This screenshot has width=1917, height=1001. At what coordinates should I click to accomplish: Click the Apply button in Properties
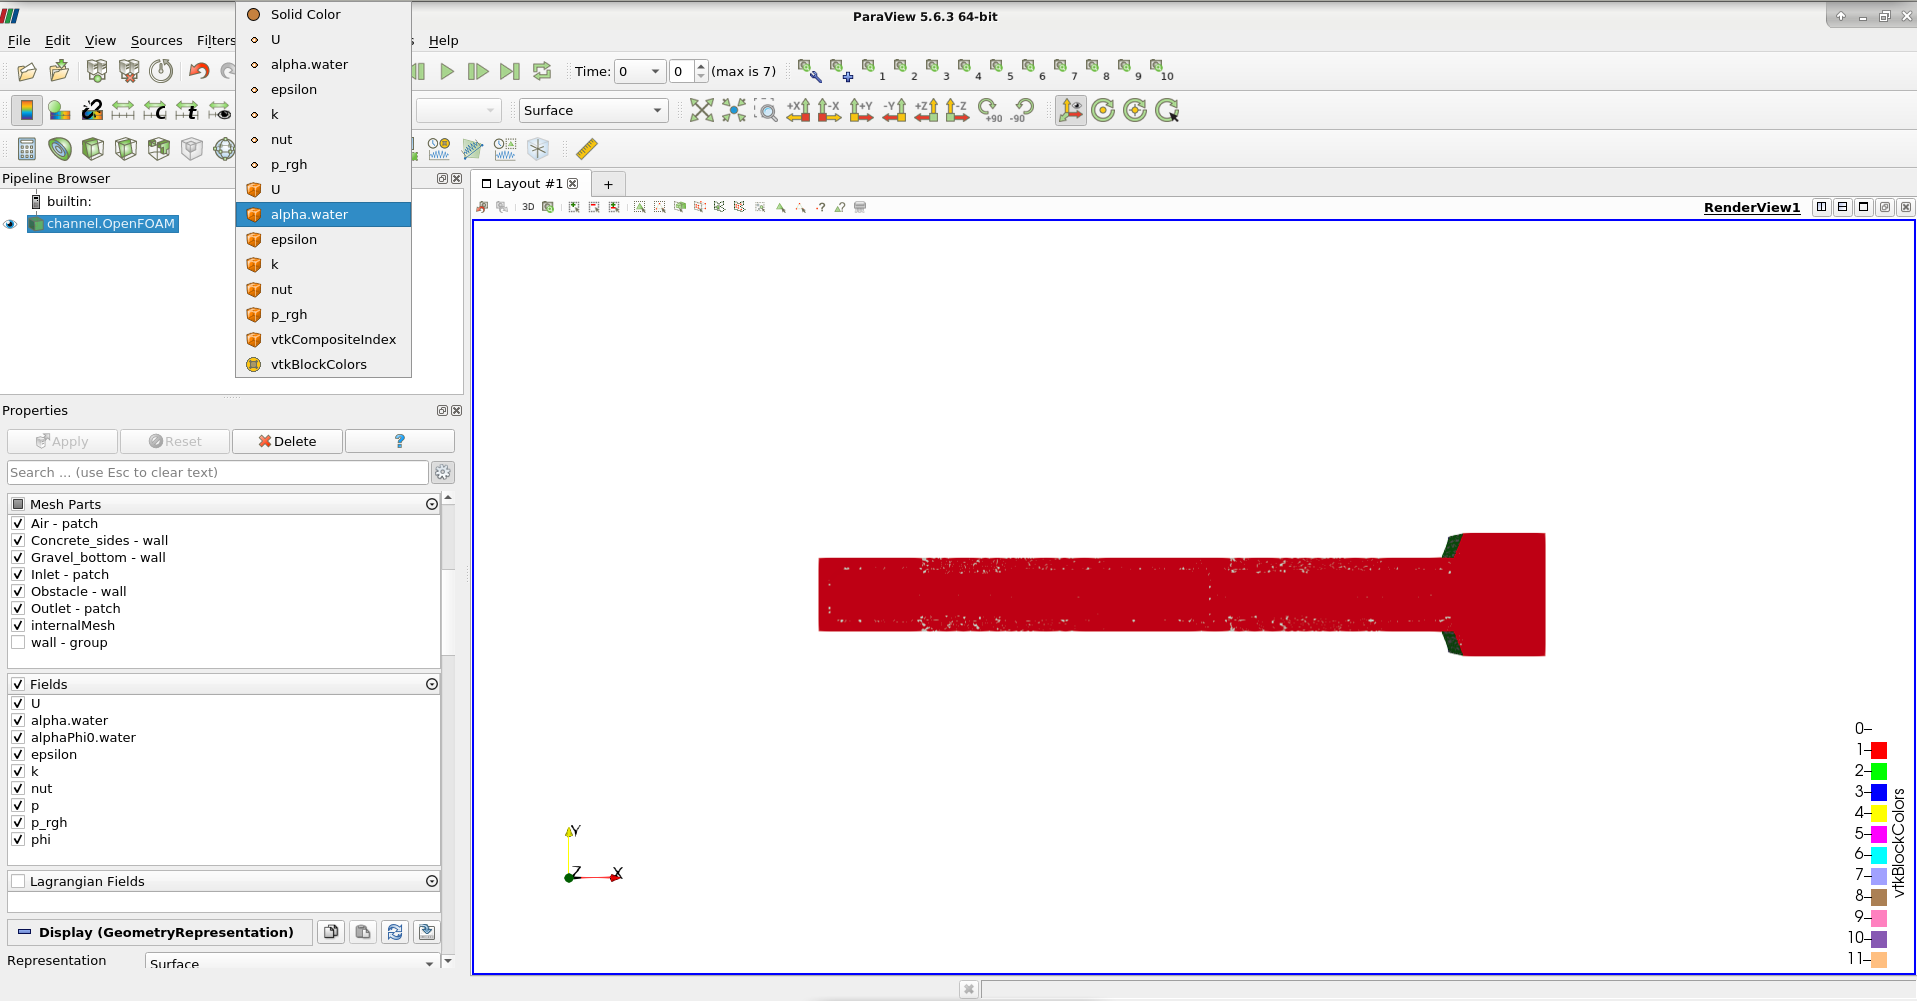click(62, 441)
